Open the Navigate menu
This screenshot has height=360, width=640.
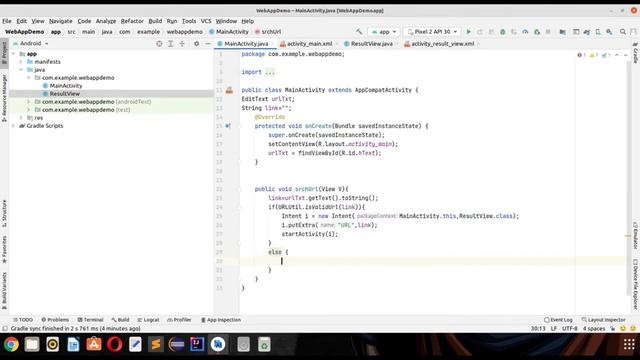coord(60,21)
